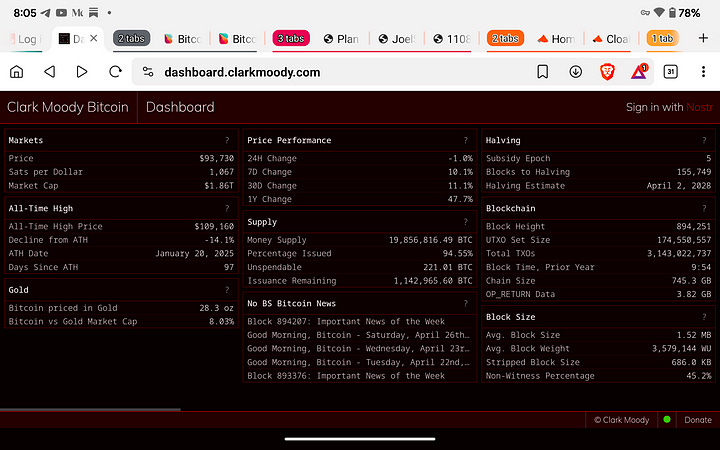The height and width of the screenshot is (450, 720).
Task: Close the current Dashboard tab
Action: 94,38
